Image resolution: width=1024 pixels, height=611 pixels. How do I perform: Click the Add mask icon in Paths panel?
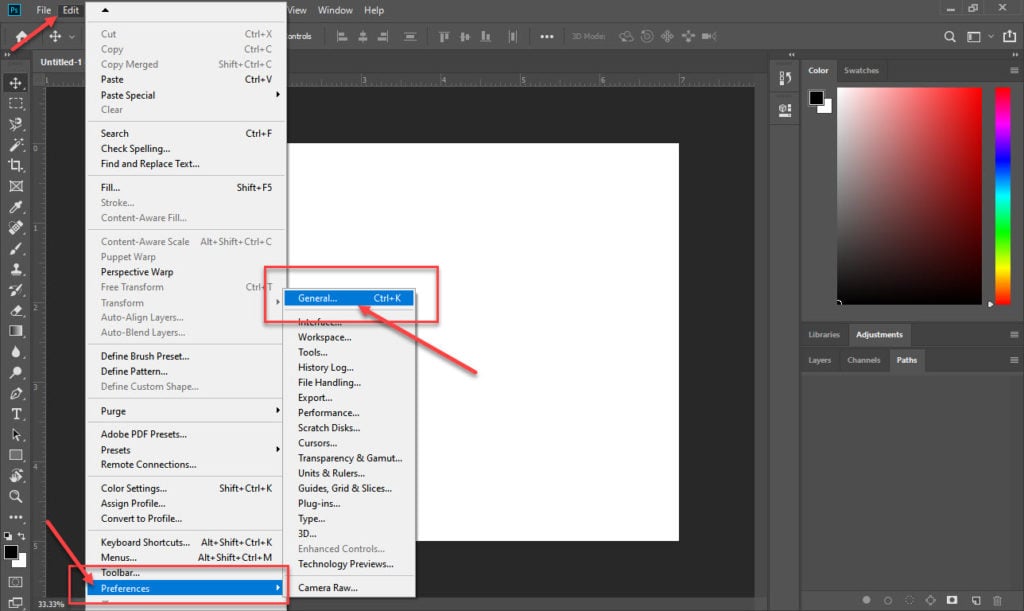point(952,600)
